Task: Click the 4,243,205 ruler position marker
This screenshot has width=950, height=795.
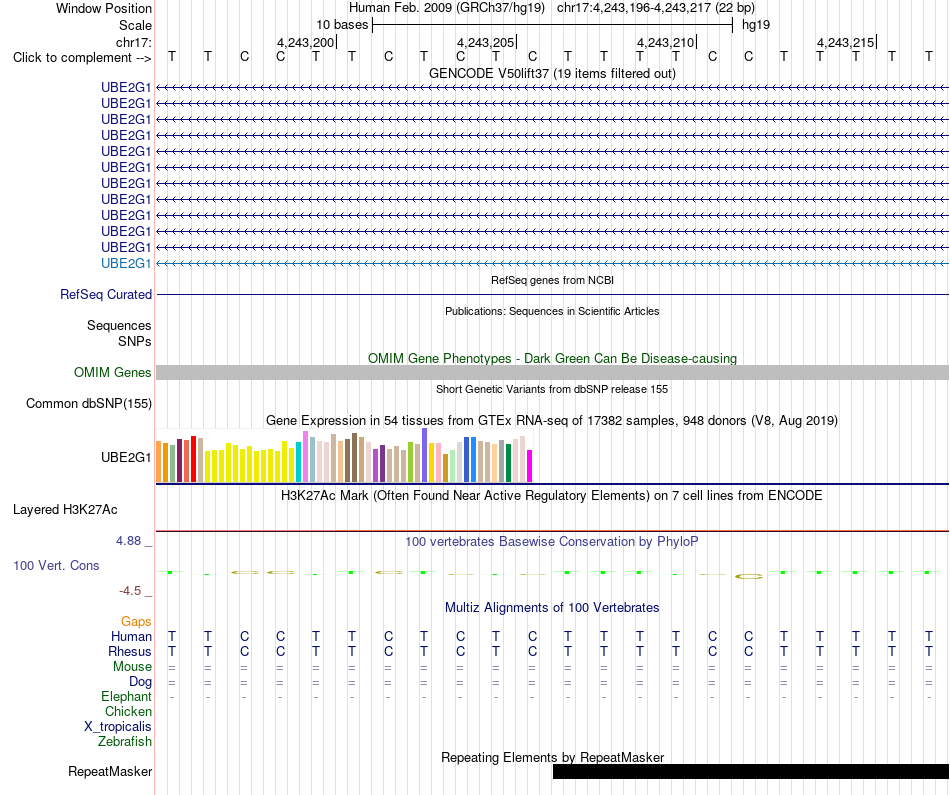Action: click(486, 42)
